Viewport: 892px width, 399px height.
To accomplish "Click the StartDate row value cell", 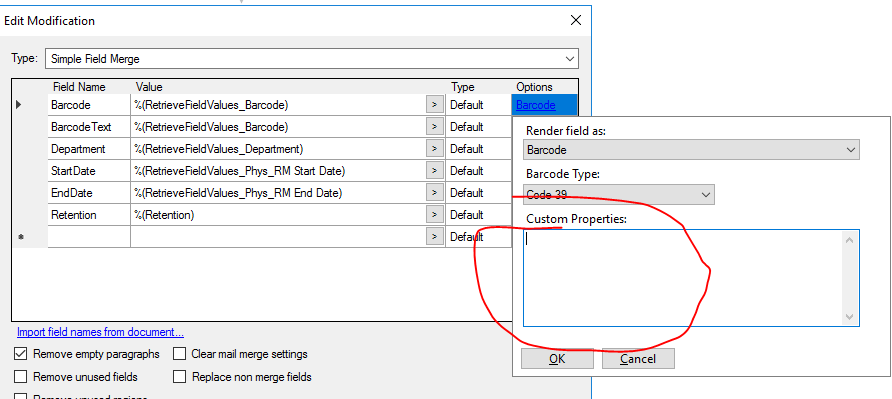I will (278, 171).
